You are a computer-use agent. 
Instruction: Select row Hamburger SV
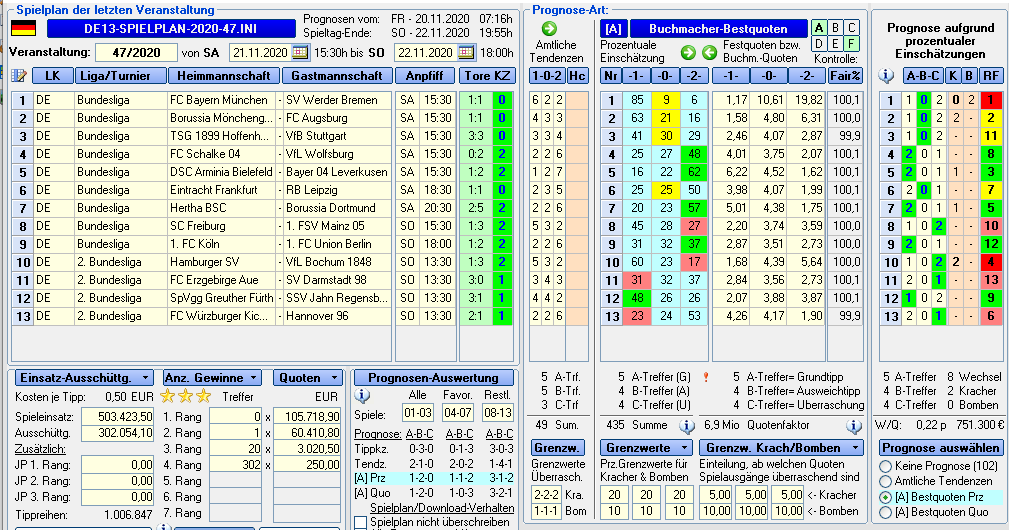tap(263, 262)
